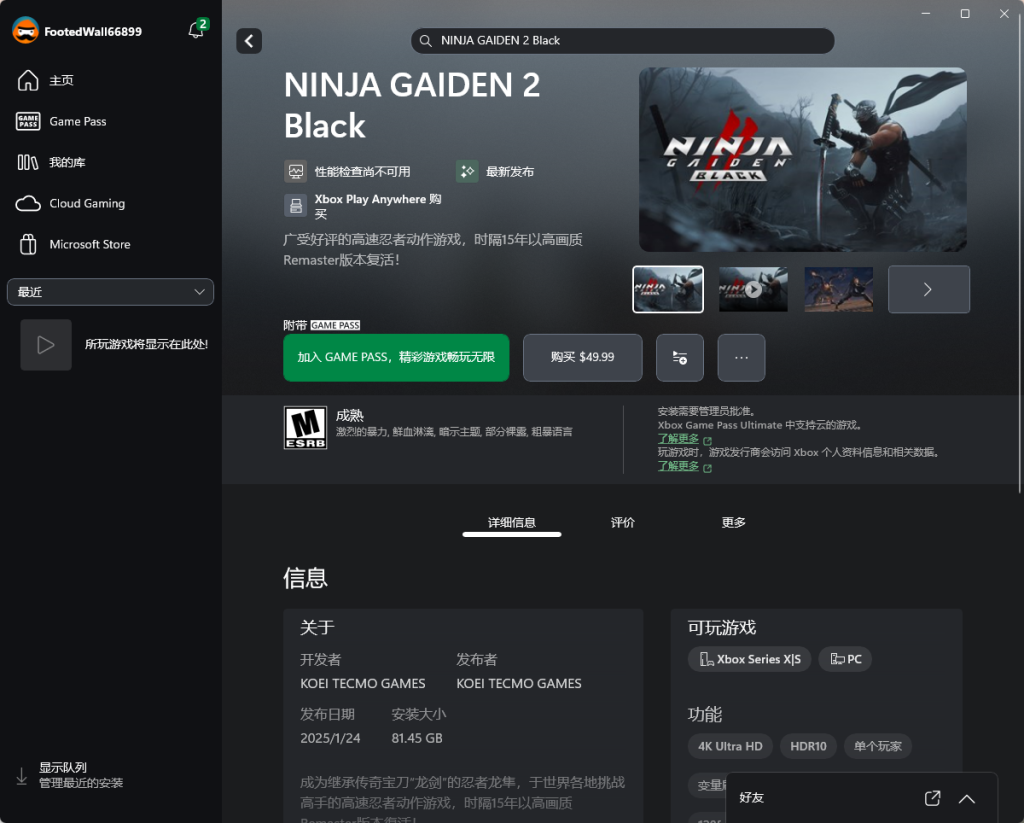This screenshot has width=1024, height=823.
Task: Click the recent games play placeholder icon
Action: [46, 345]
